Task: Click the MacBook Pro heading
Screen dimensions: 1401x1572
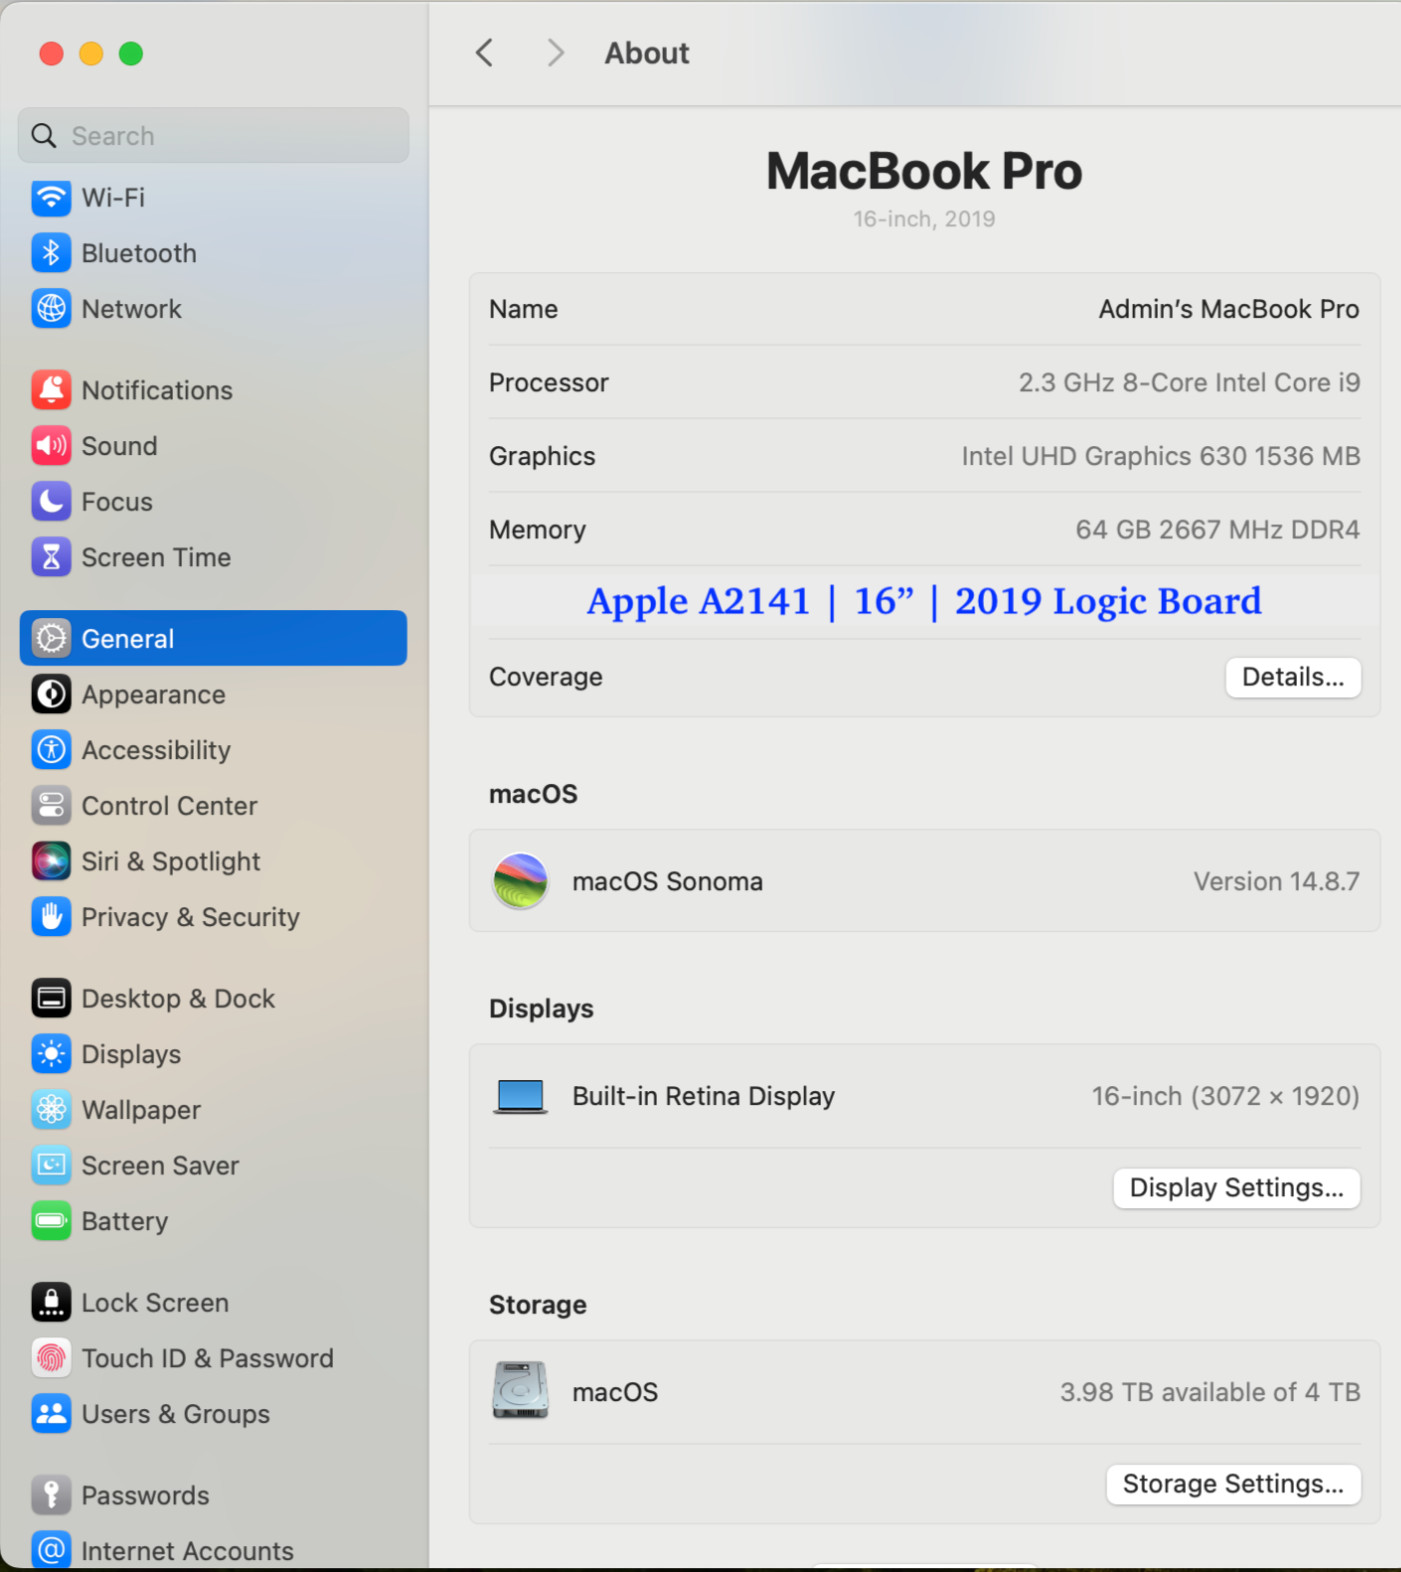Action: click(924, 171)
